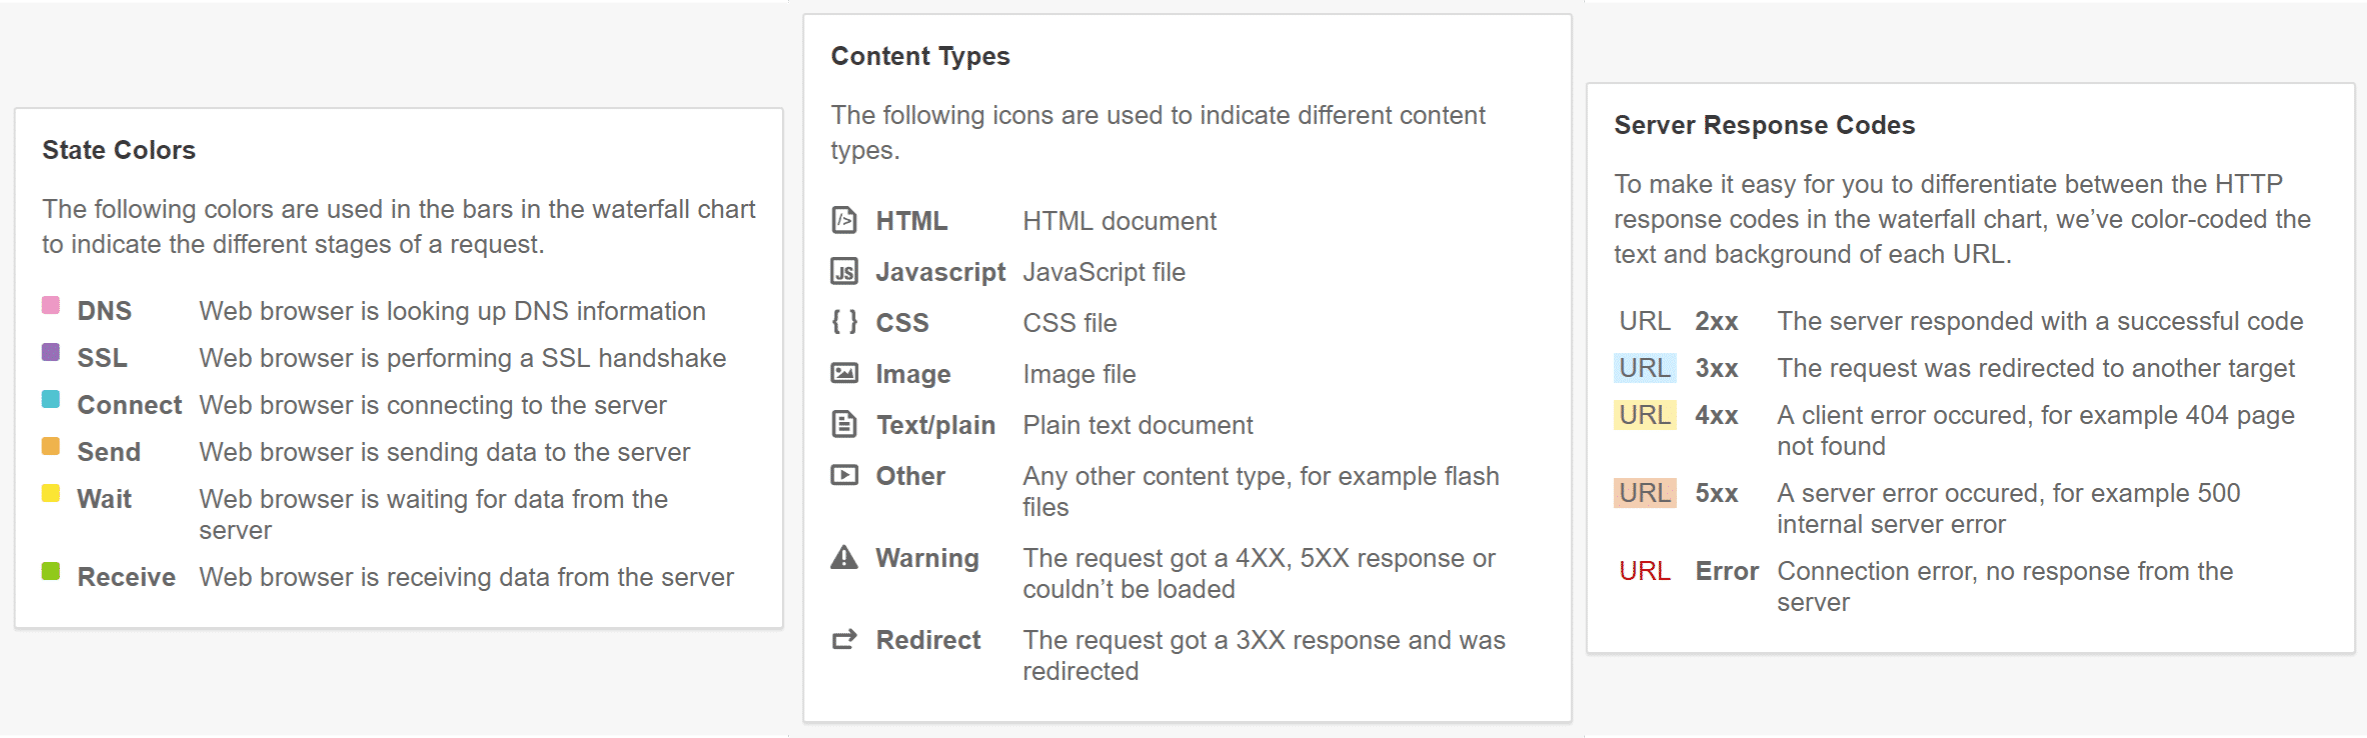Click the orange-highlighted 5xx URL label

(x=1644, y=493)
